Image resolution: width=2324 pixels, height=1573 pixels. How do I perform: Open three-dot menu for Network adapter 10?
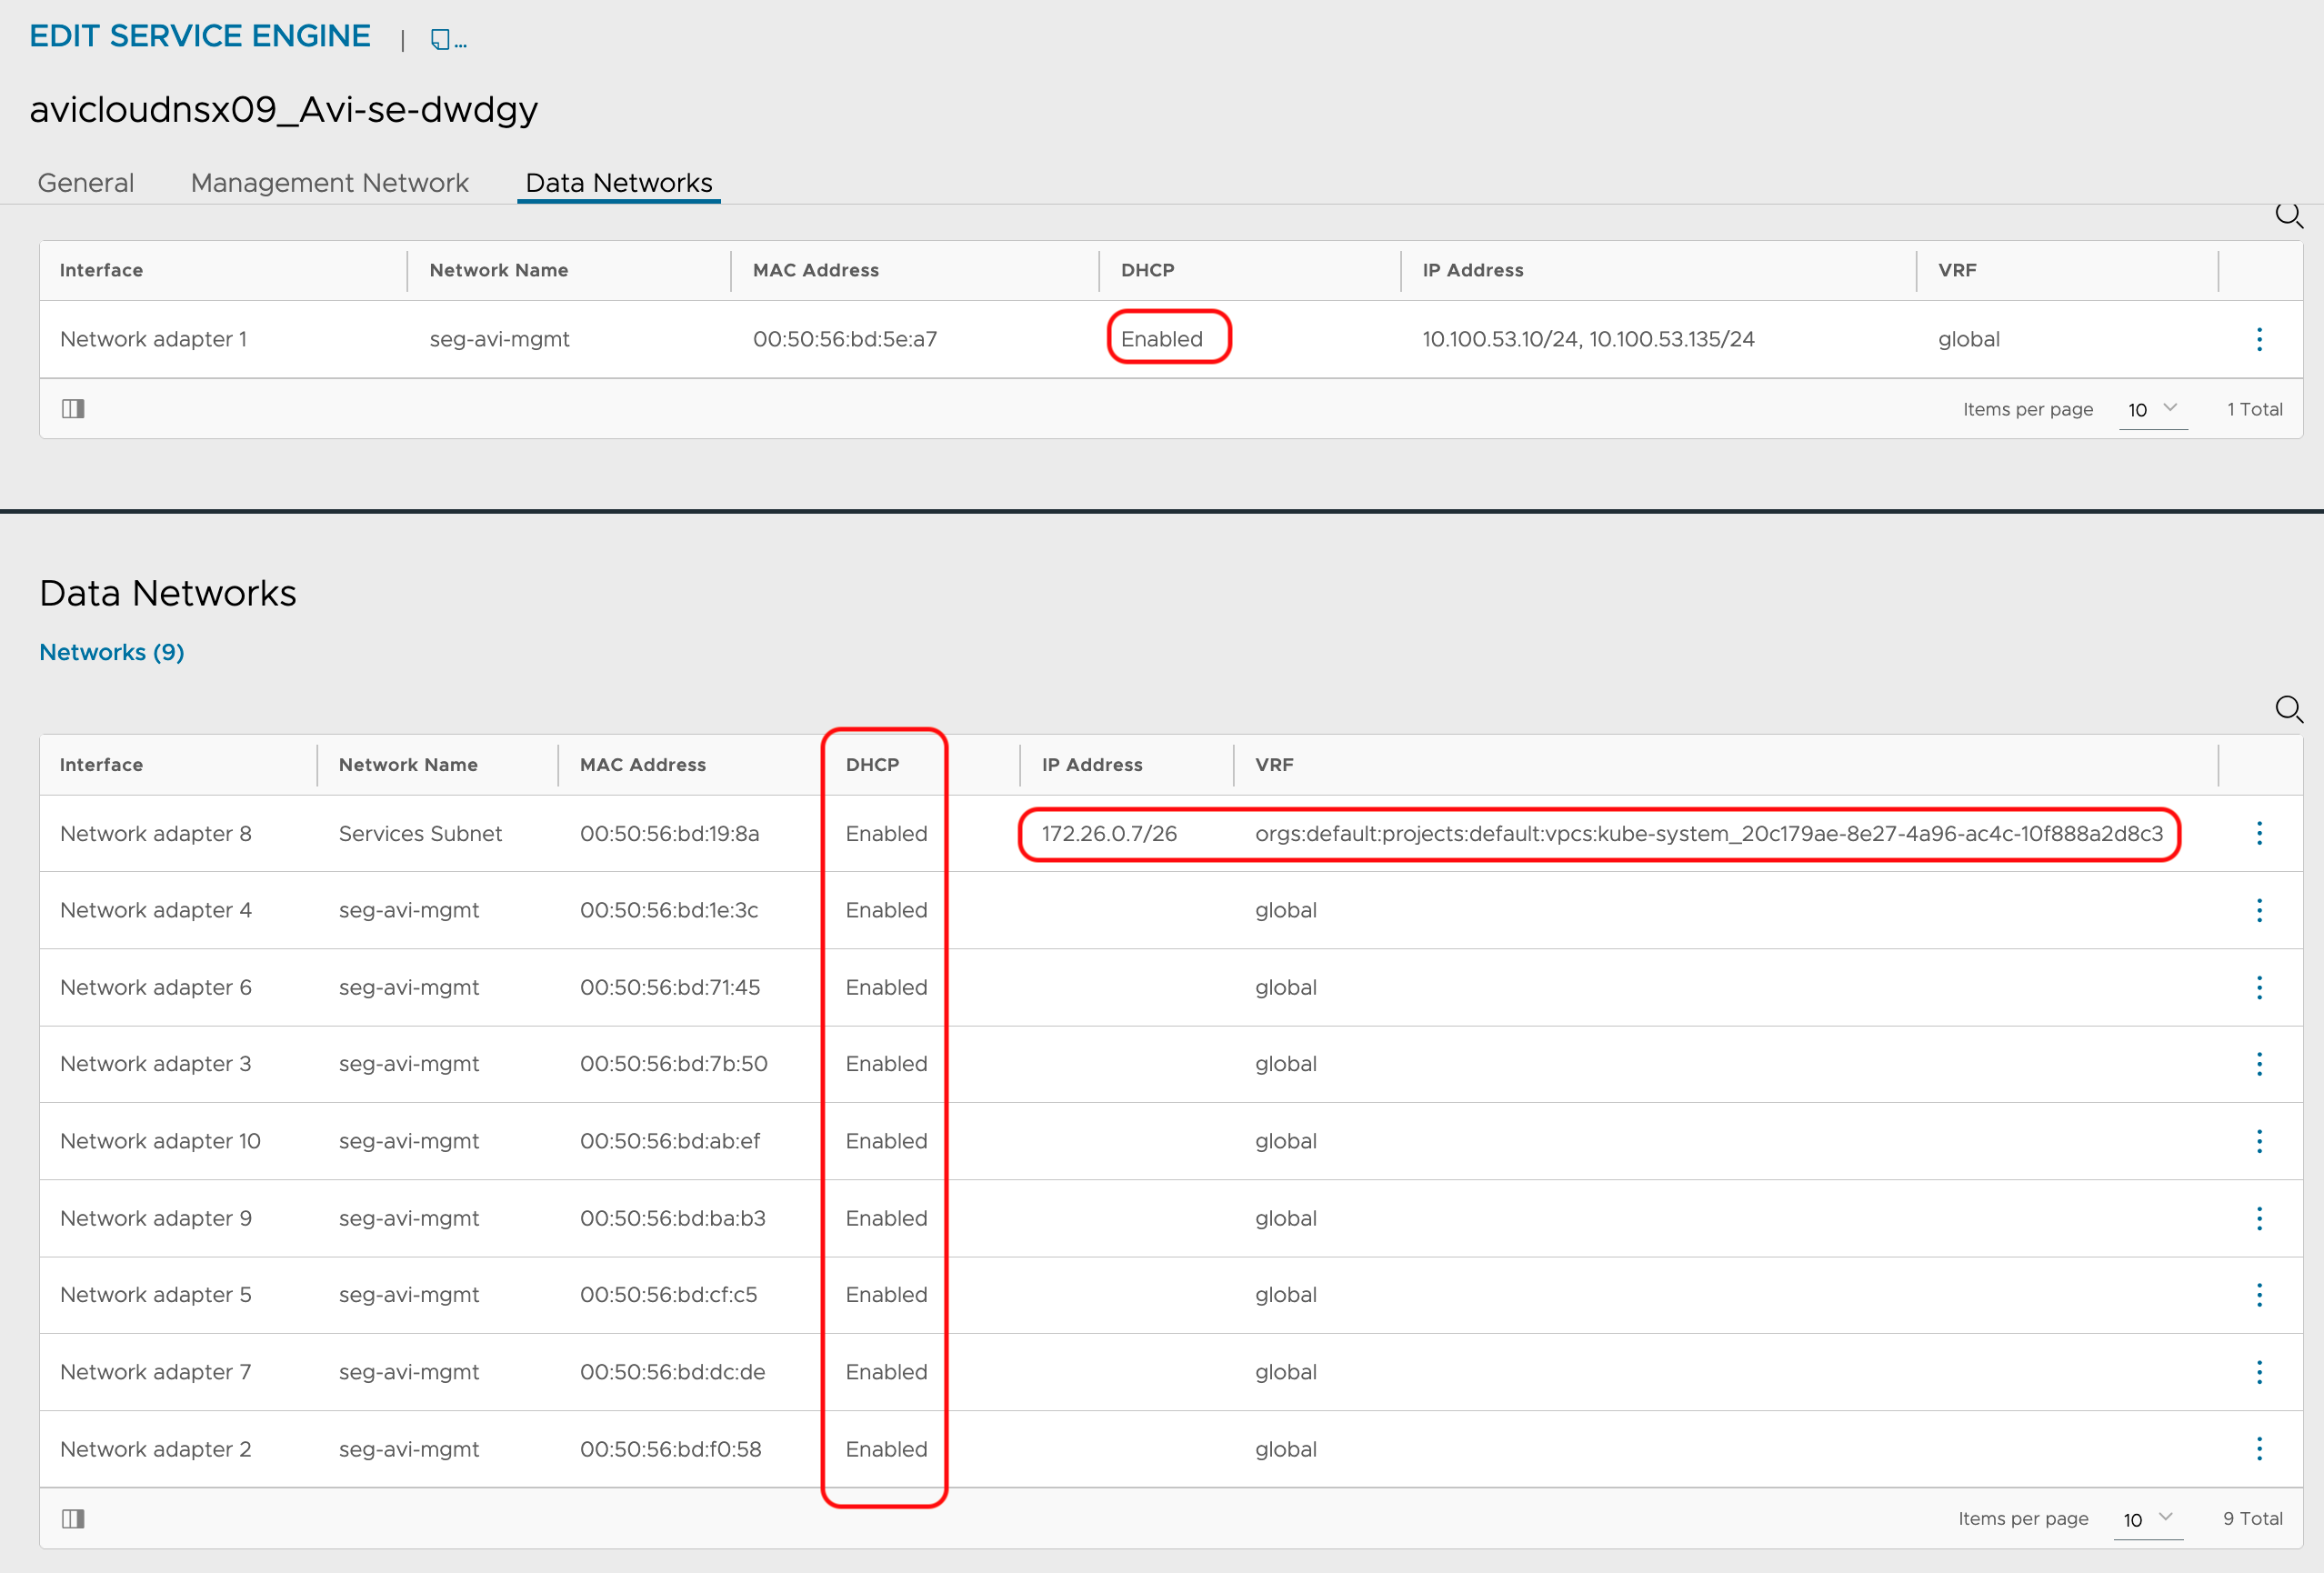2259,1141
